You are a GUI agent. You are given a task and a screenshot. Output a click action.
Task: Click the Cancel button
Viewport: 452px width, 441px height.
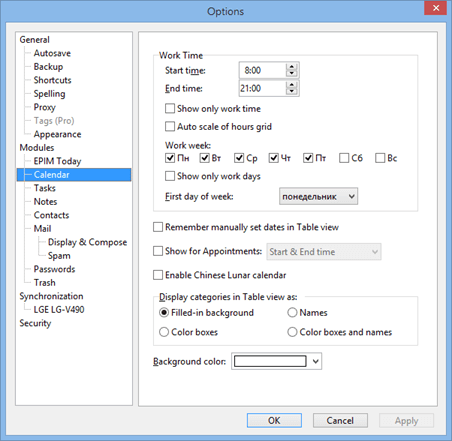(x=340, y=421)
